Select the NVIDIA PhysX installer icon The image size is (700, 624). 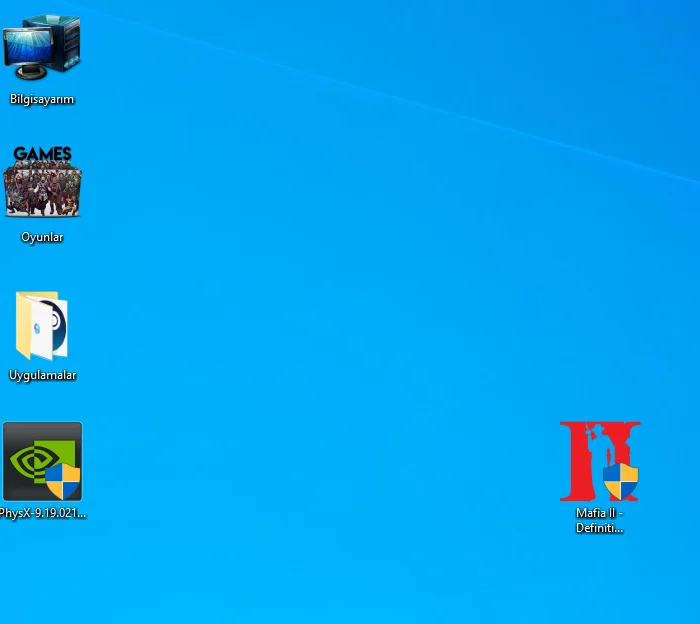tap(42, 461)
